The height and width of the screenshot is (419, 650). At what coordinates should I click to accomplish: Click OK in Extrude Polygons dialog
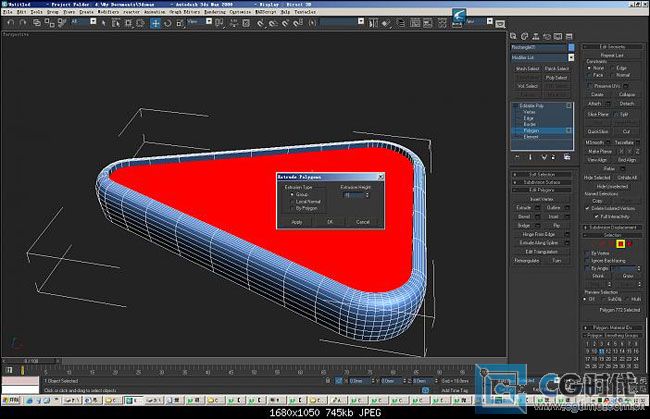(x=330, y=222)
